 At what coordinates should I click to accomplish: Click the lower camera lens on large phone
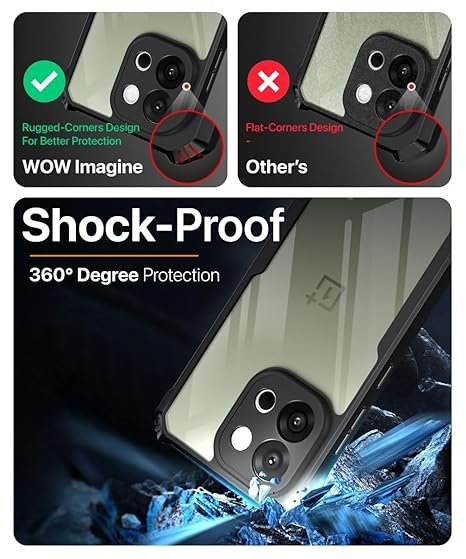pyautogui.click(x=271, y=460)
